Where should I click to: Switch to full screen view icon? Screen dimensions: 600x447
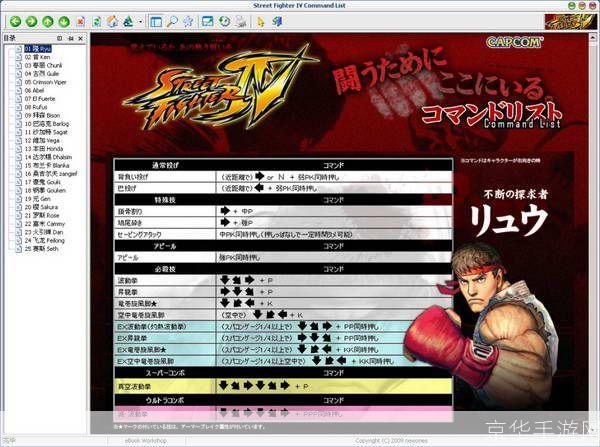(207, 21)
